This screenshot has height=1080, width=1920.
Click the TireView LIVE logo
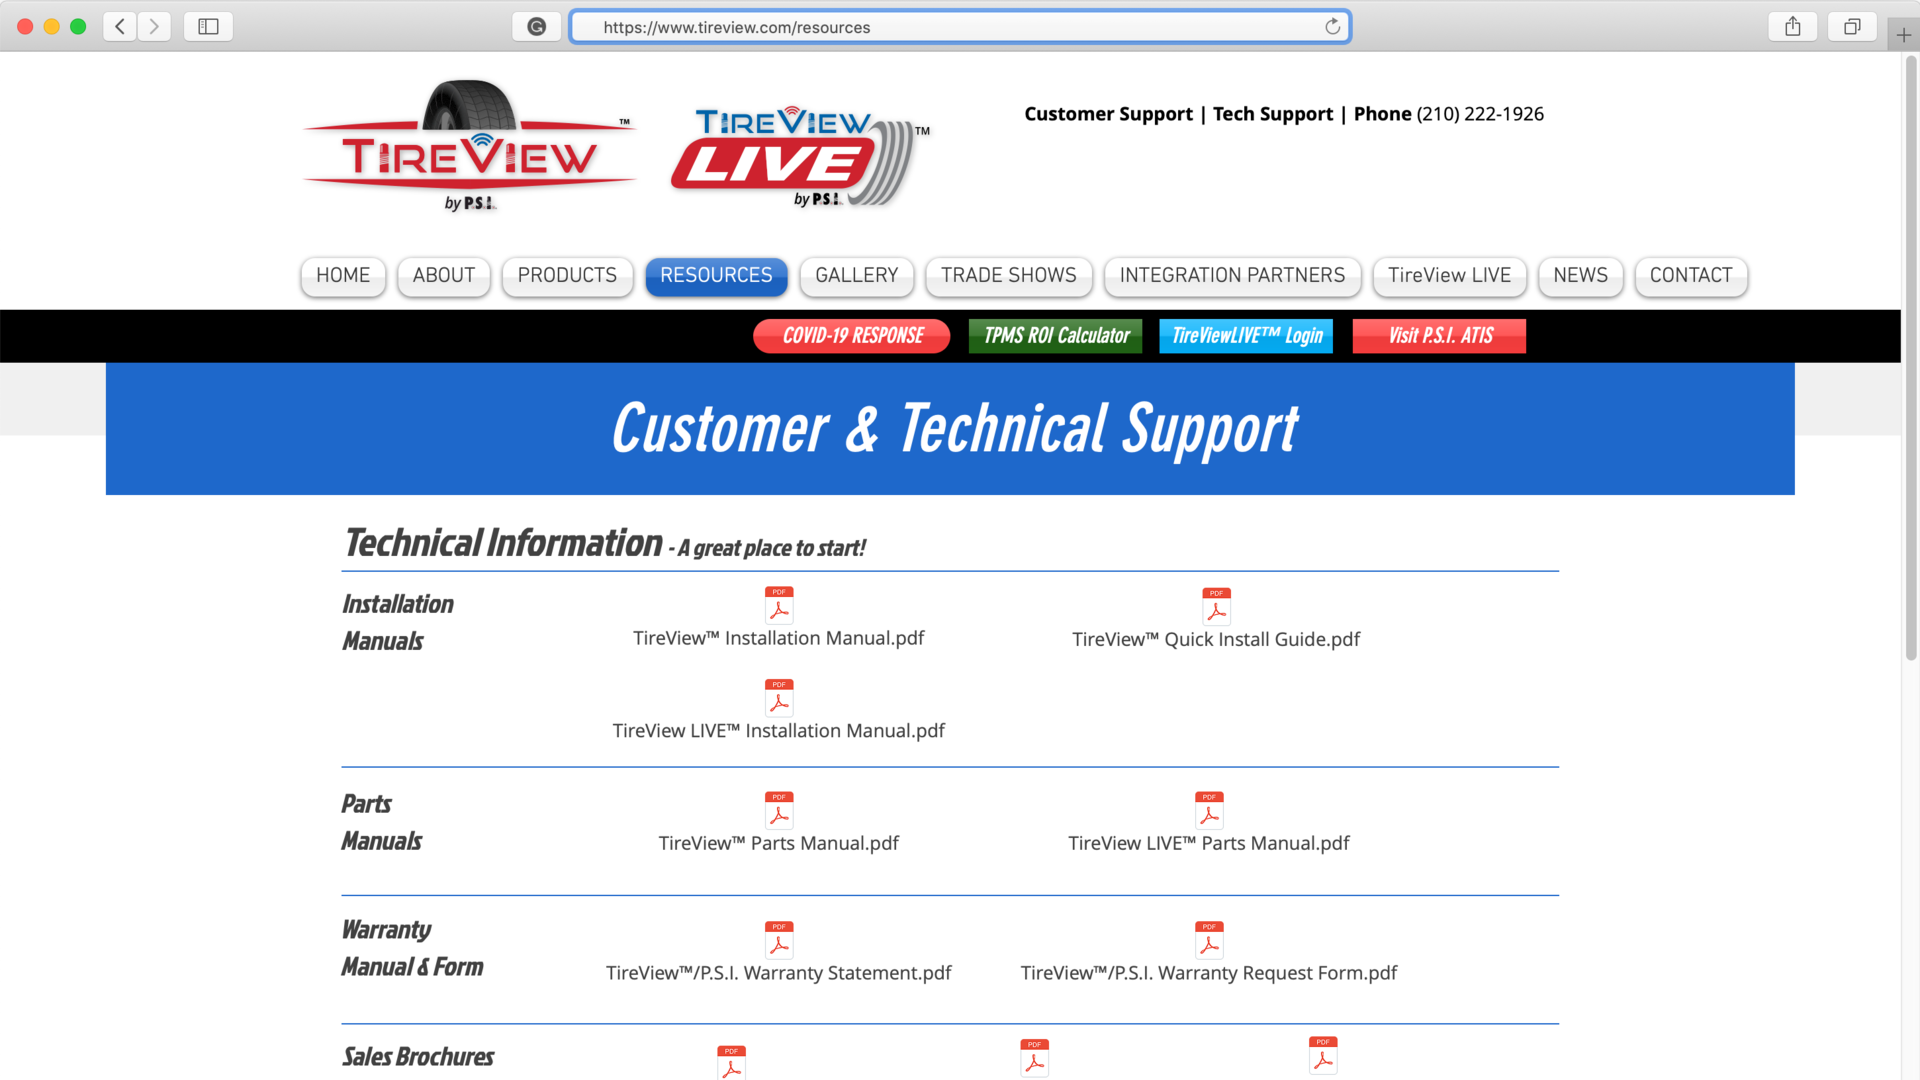click(x=800, y=155)
